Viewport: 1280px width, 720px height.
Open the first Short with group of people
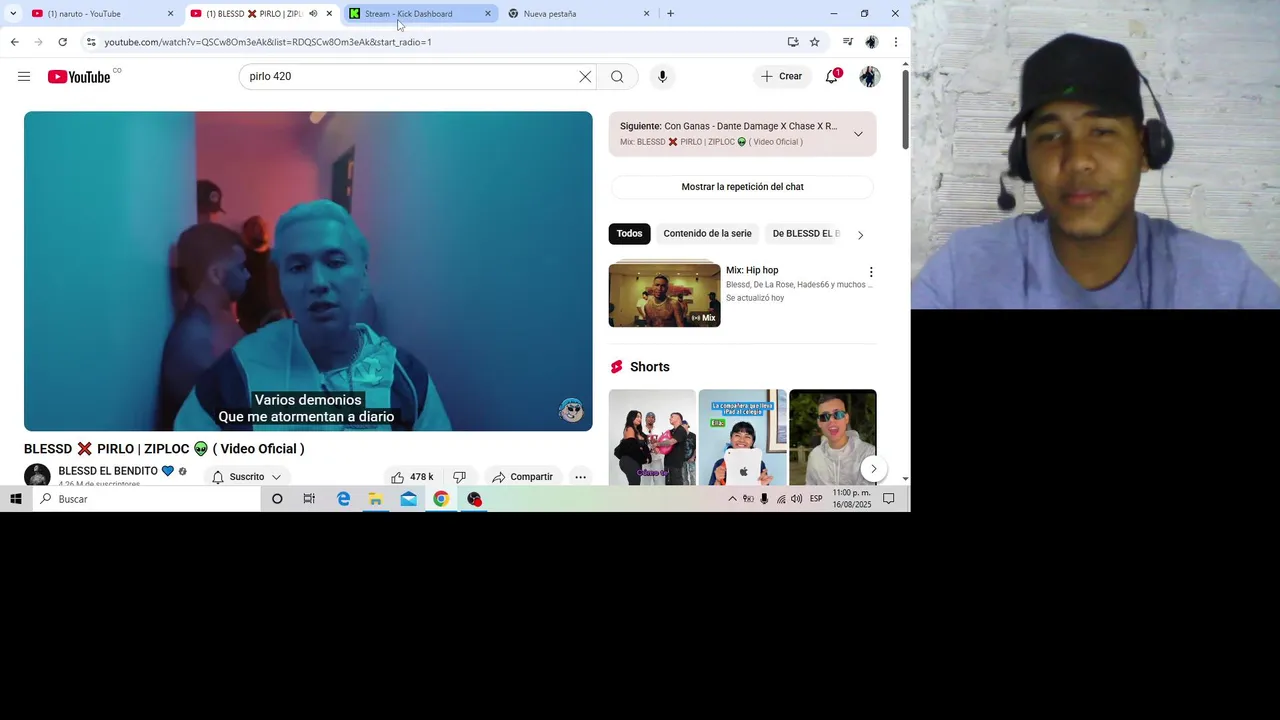(x=652, y=437)
